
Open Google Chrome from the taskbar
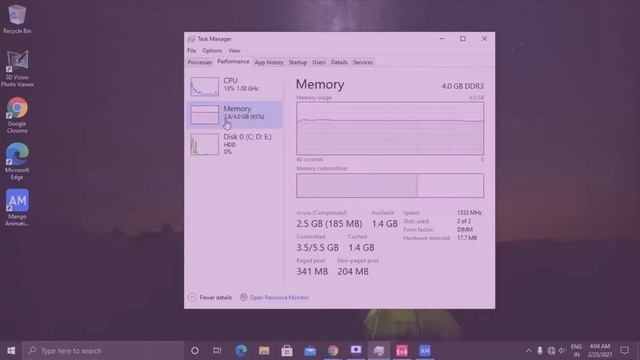tap(333, 351)
